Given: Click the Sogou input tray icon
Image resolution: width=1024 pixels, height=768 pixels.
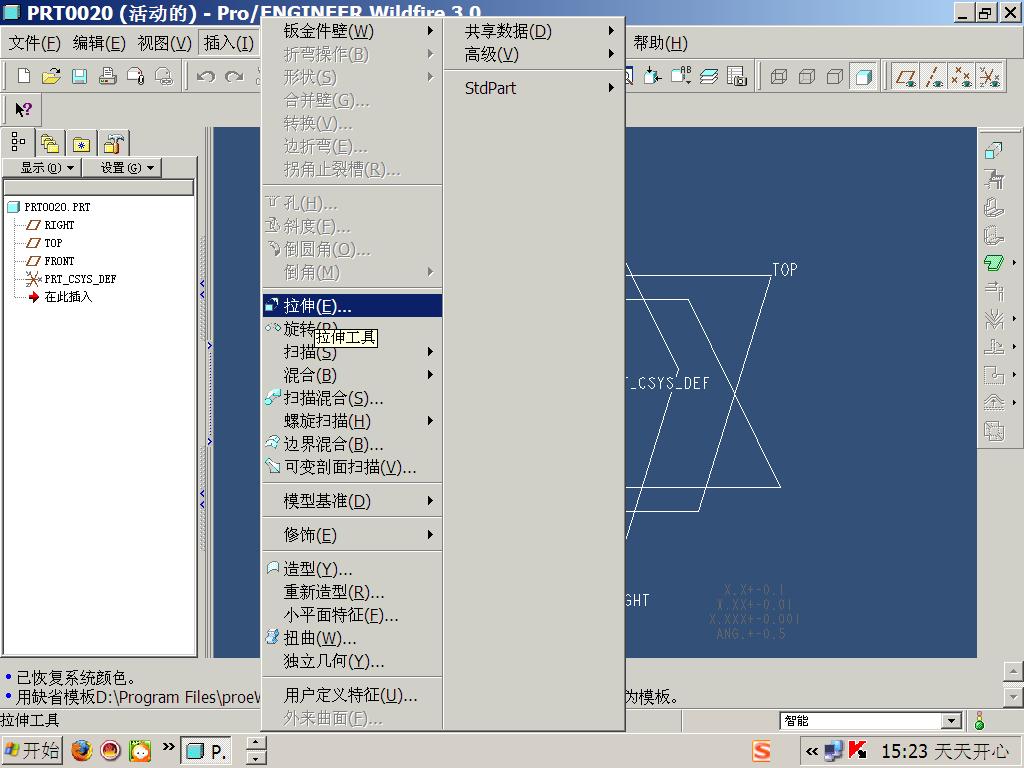Looking at the screenshot, I should [x=761, y=751].
